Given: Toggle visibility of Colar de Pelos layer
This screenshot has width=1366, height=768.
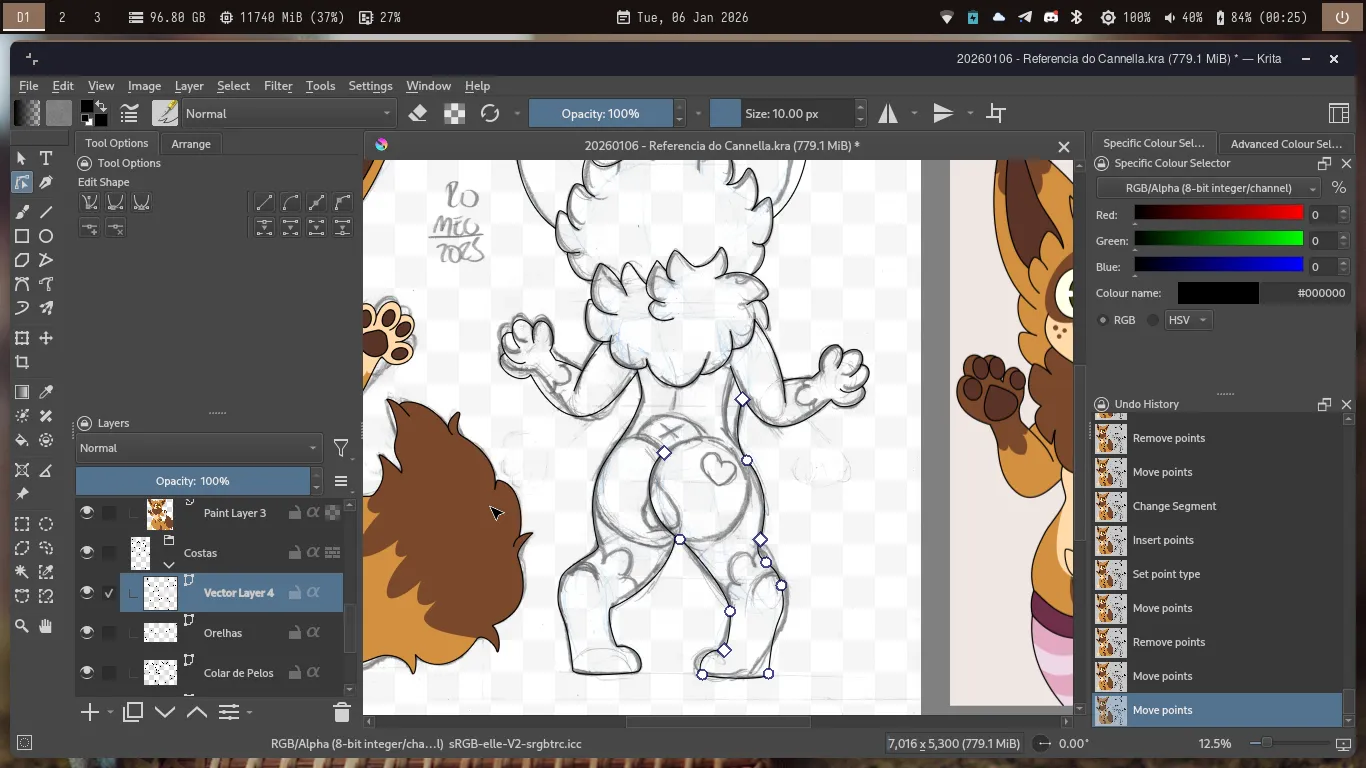Looking at the screenshot, I should pyautogui.click(x=87, y=672).
